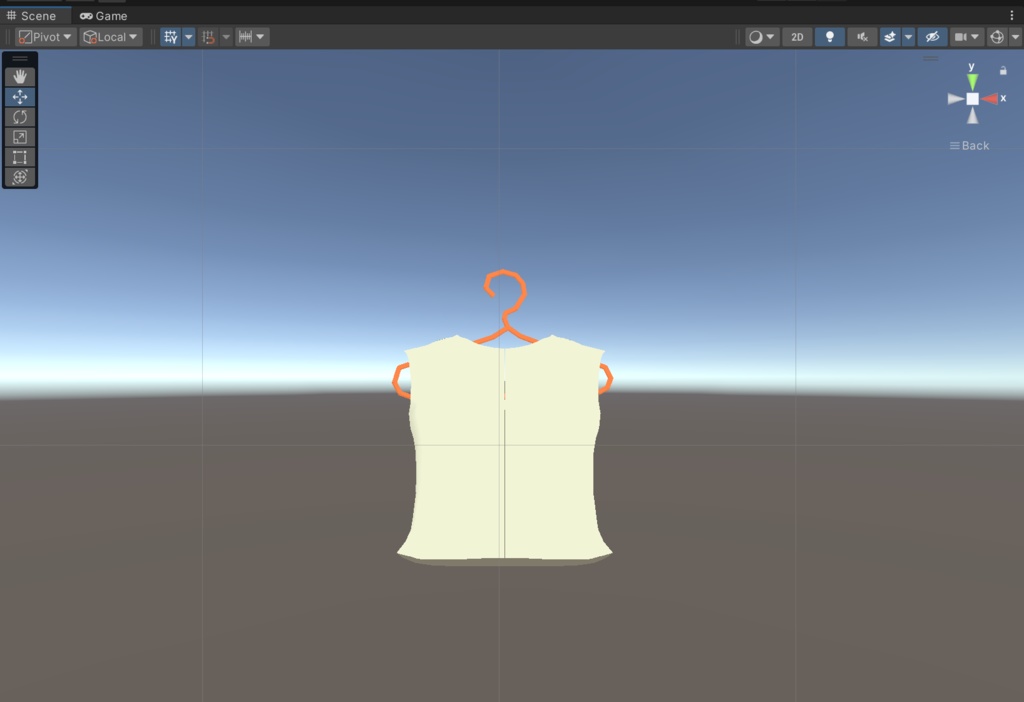
Task: Select the Rect tool
Action: coord(20,157)
